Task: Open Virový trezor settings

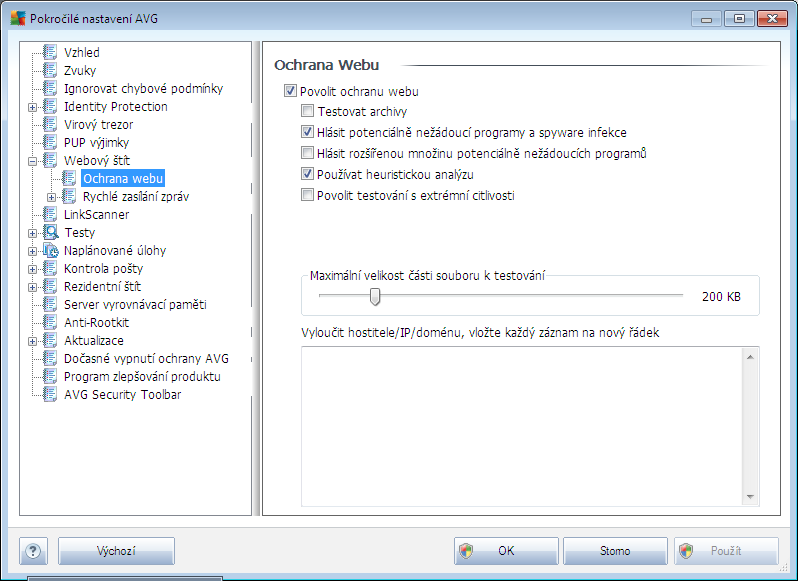Action: click(x=98, y=125)
